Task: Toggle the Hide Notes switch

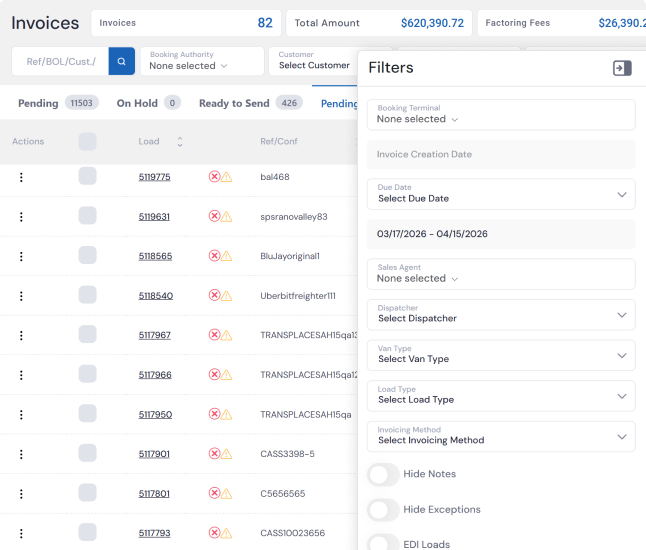Action: point(383,475)
